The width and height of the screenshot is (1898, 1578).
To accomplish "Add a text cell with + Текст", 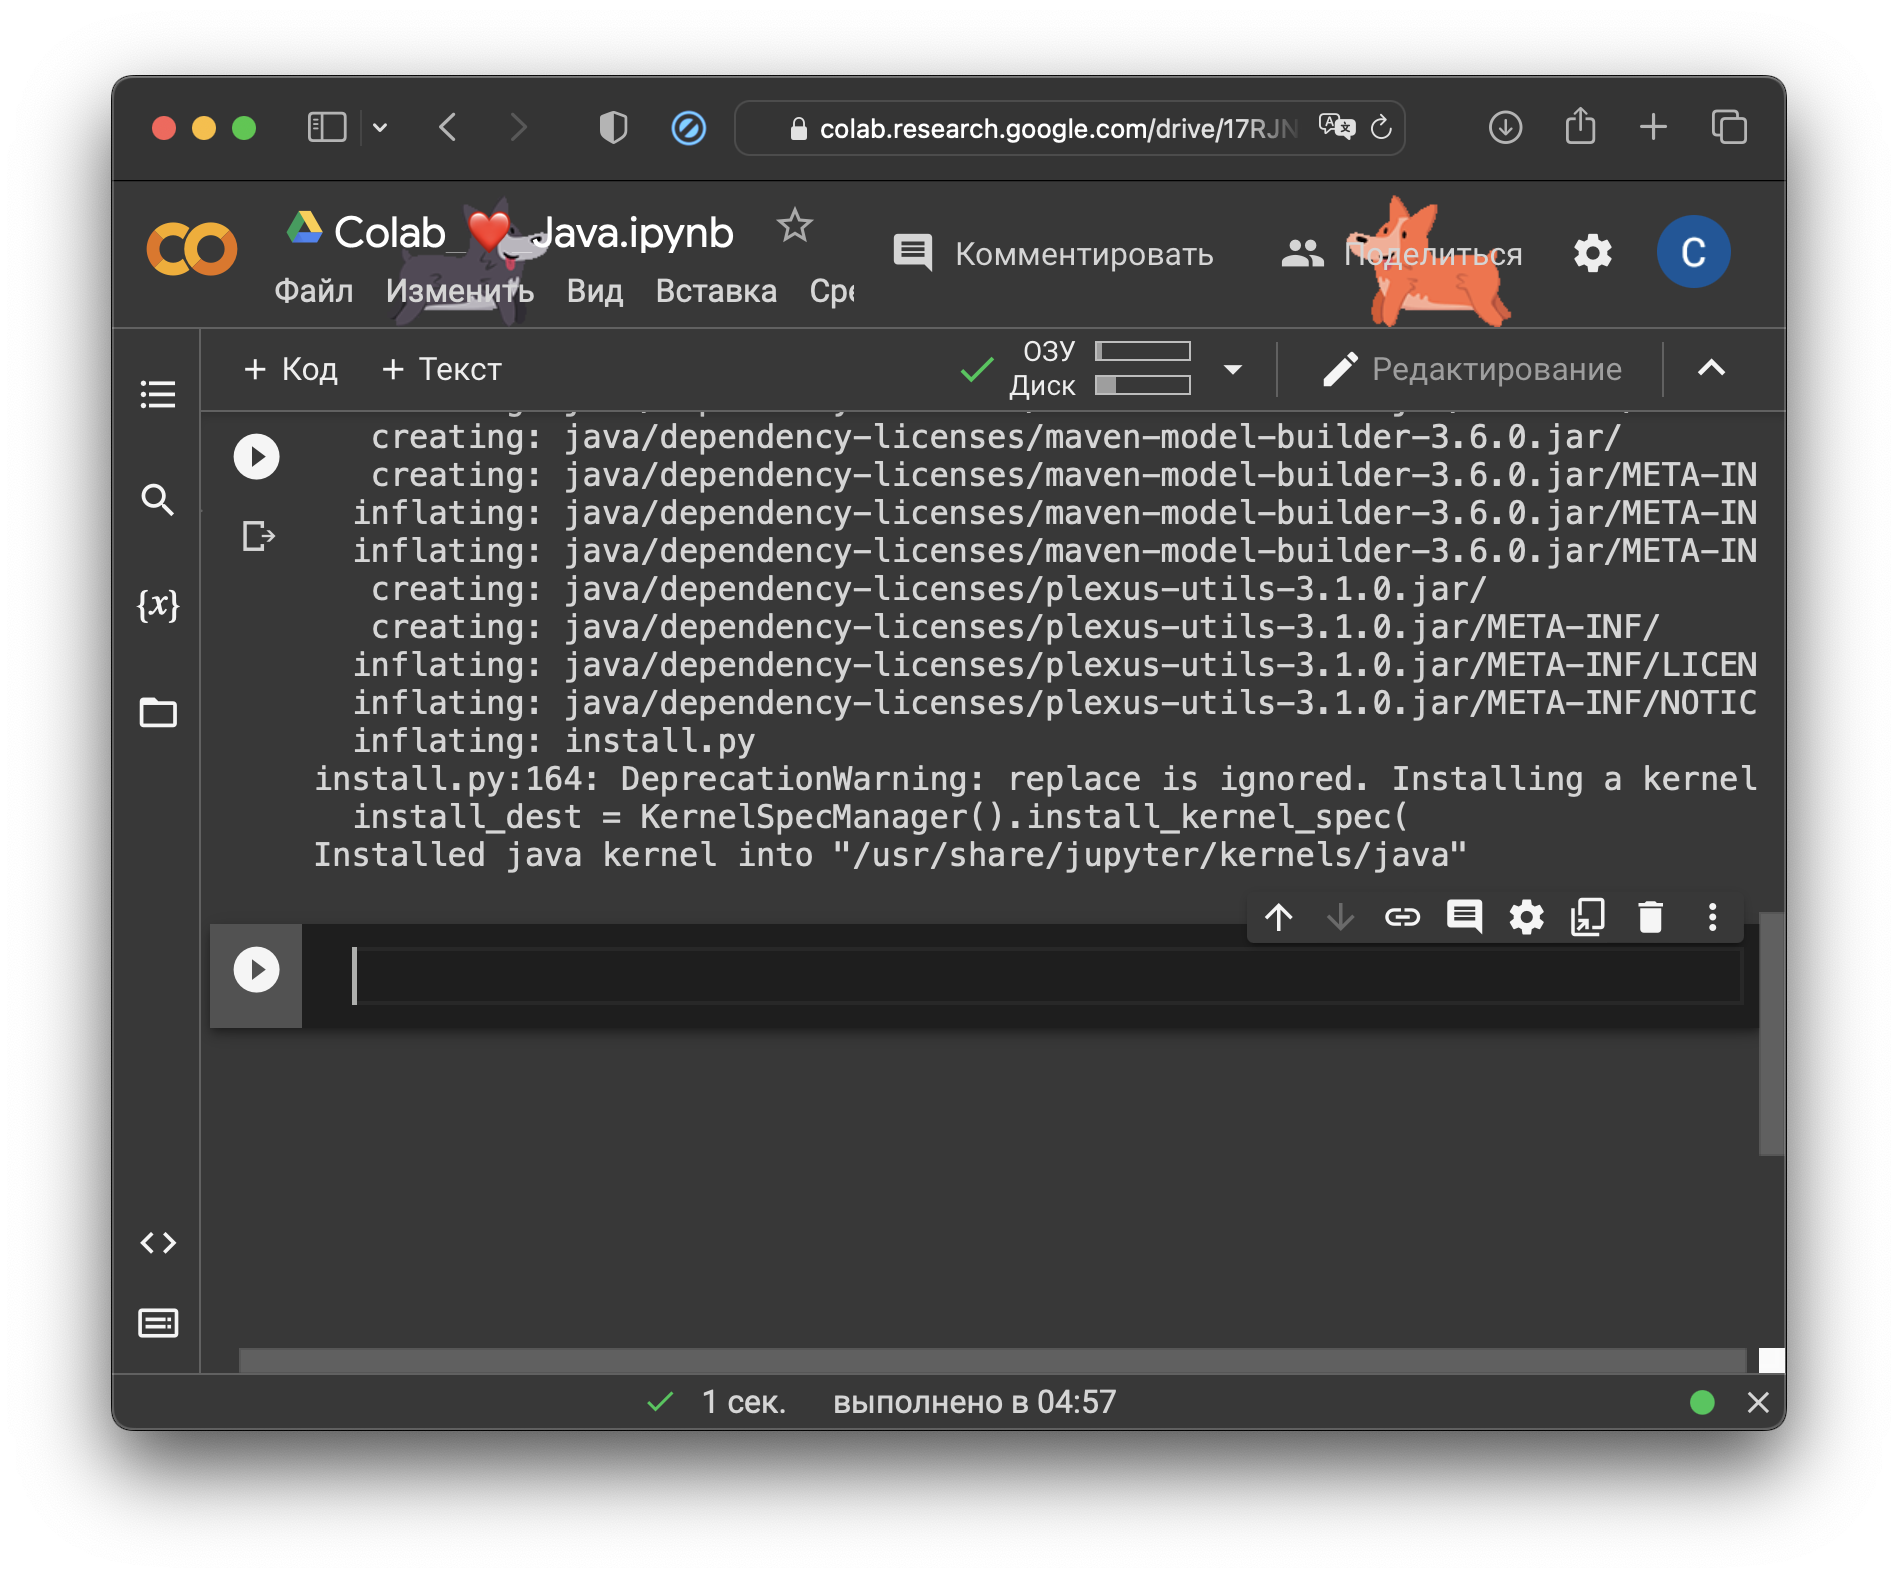I will (x=442, y=369).
